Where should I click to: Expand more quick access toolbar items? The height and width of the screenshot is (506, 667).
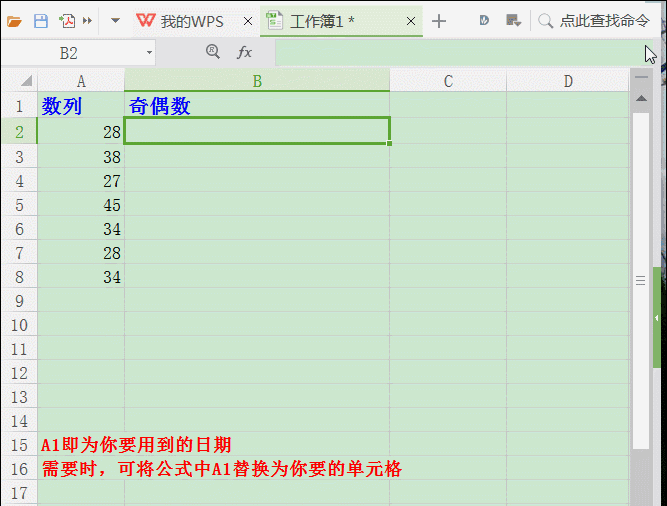pos(88,21)
